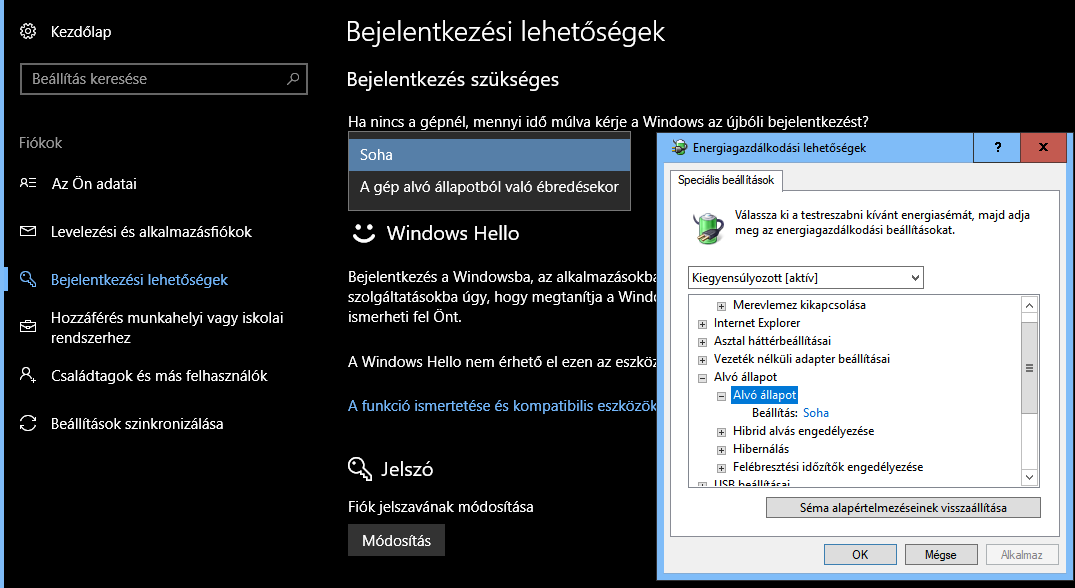
Task: Click the Módosítás password button
Action: [x=396, y=540]
